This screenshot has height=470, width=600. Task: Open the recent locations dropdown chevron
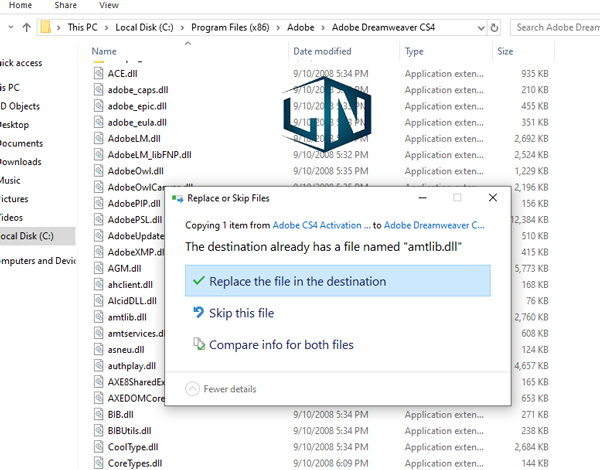11,27
